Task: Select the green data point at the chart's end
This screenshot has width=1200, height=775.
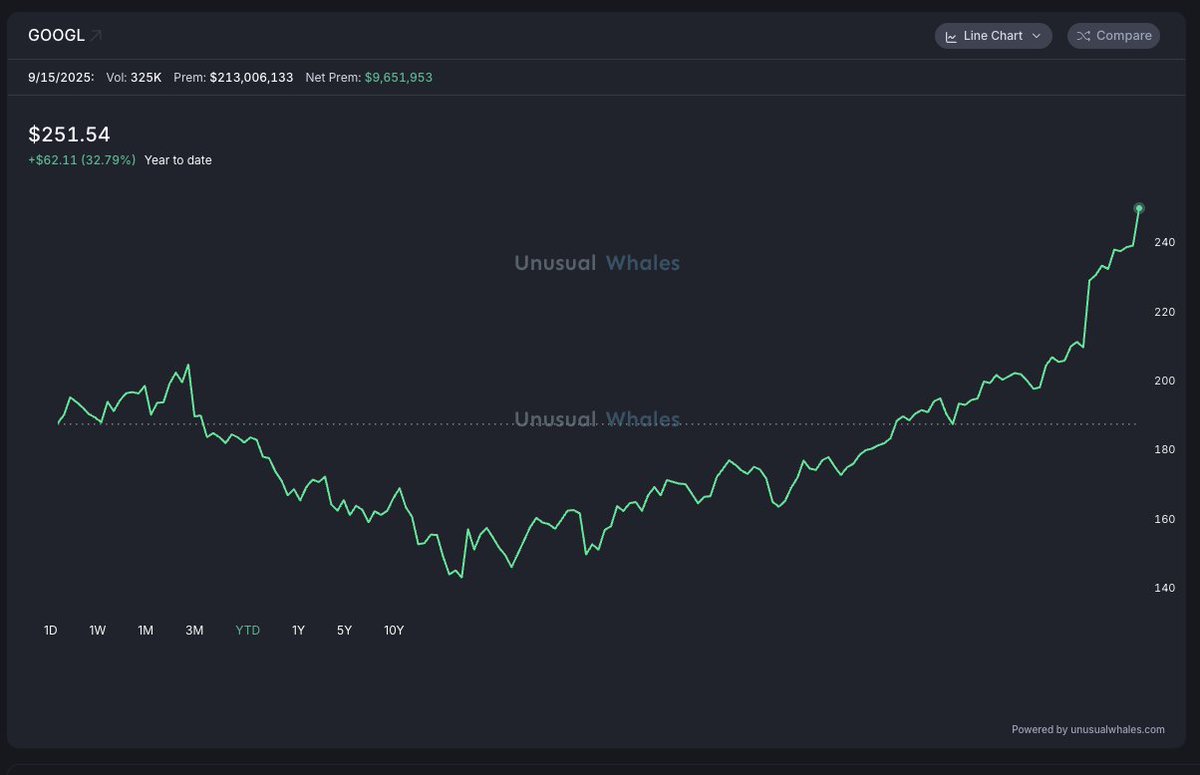Action: pyautogui.click(x=1138, y=208)
